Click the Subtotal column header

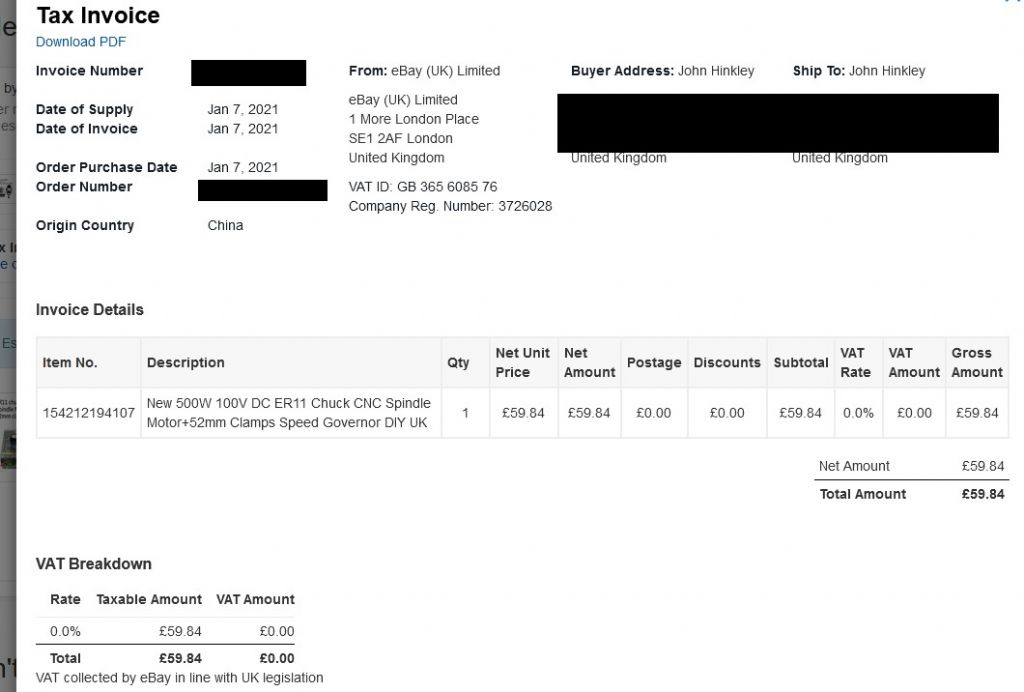point(801,362)
